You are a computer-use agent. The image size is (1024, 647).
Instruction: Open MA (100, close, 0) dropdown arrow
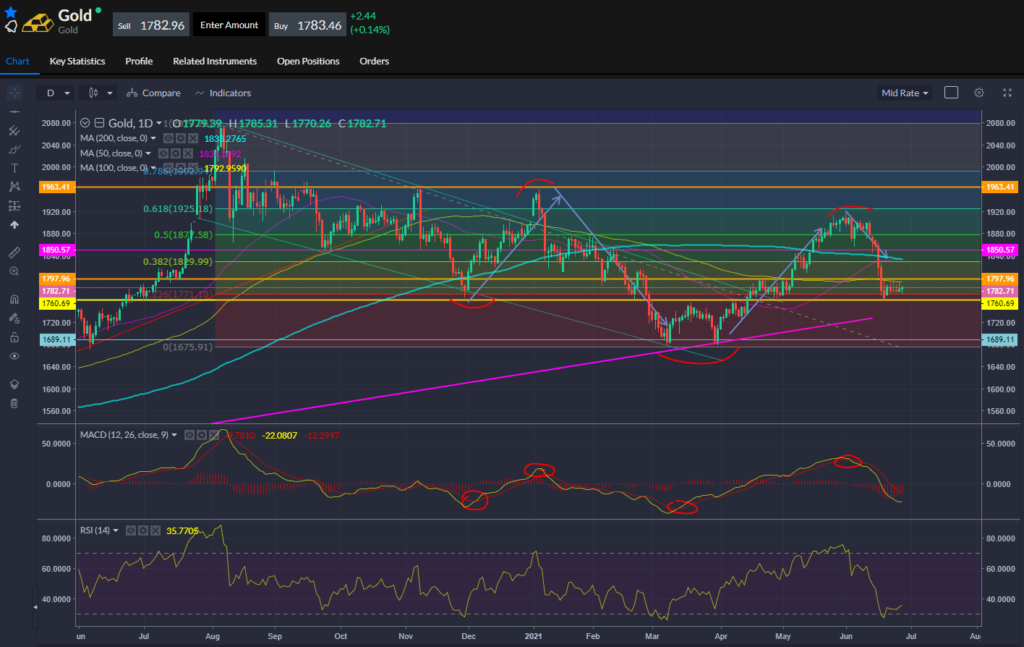pos(153,168)
